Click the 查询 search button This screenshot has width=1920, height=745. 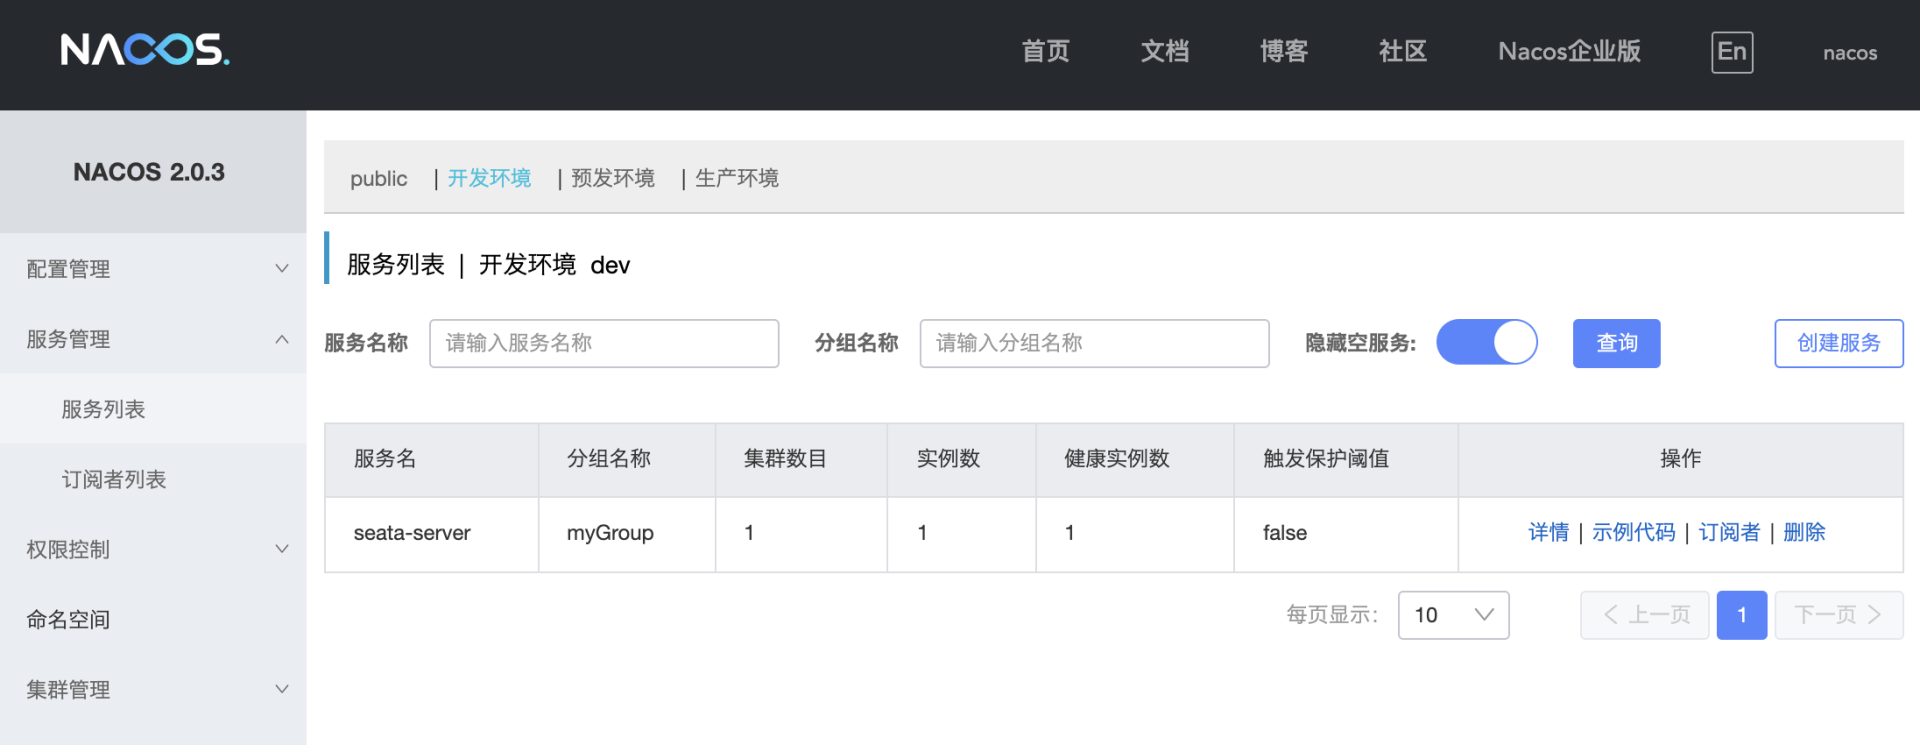point(1616,343)
